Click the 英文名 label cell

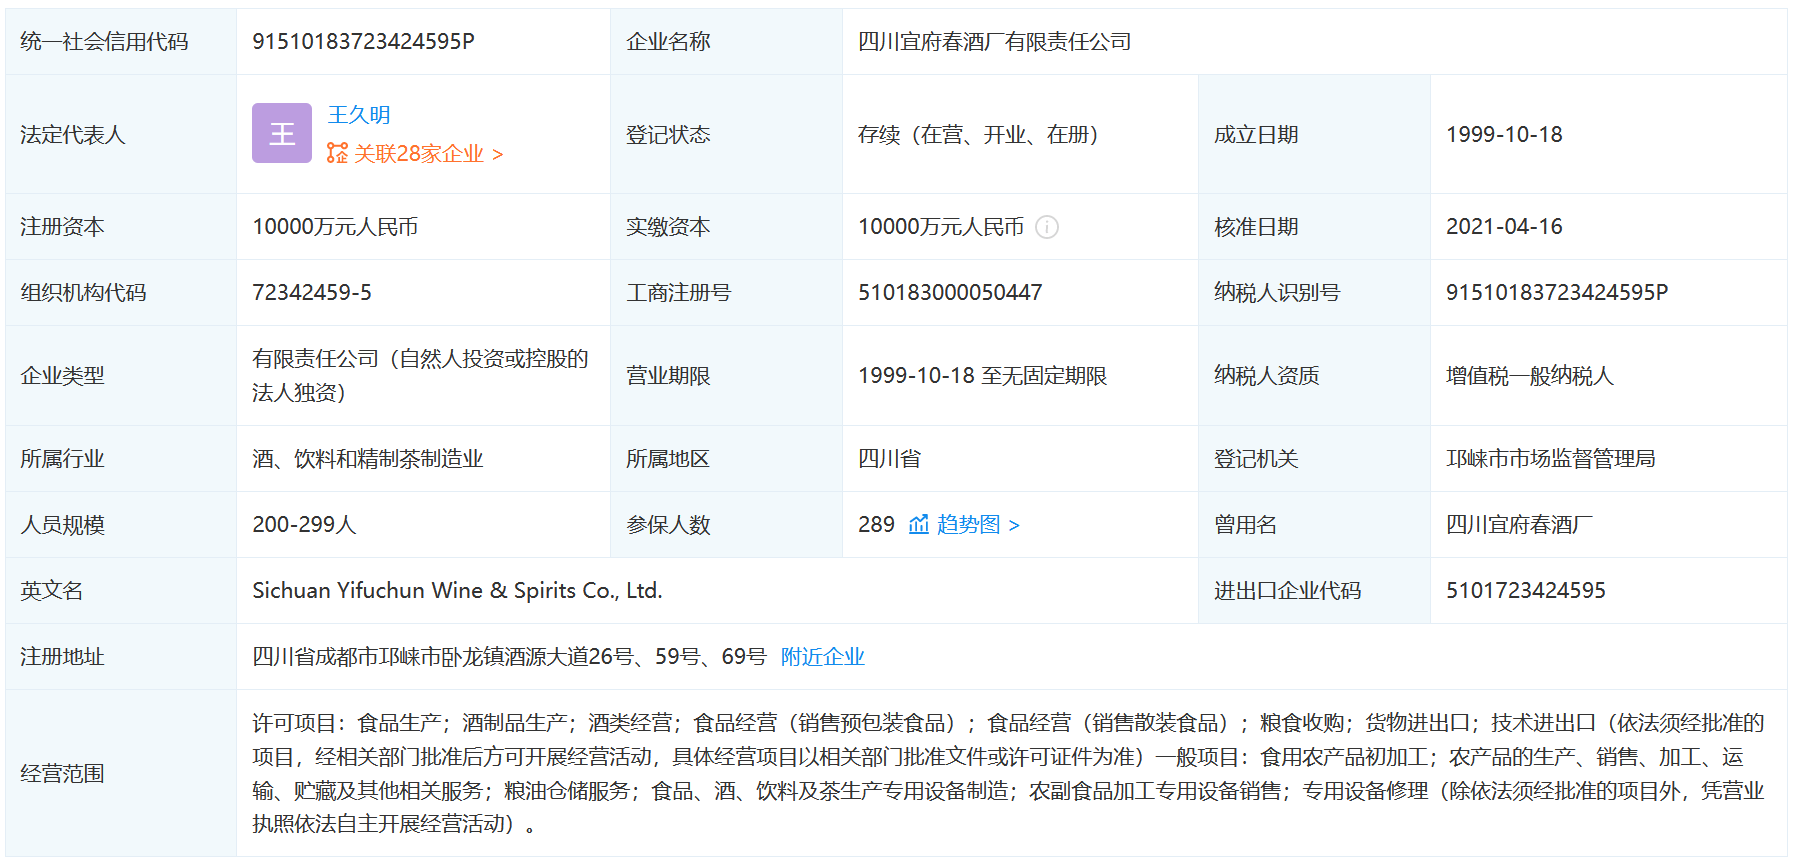click(121, 591)
